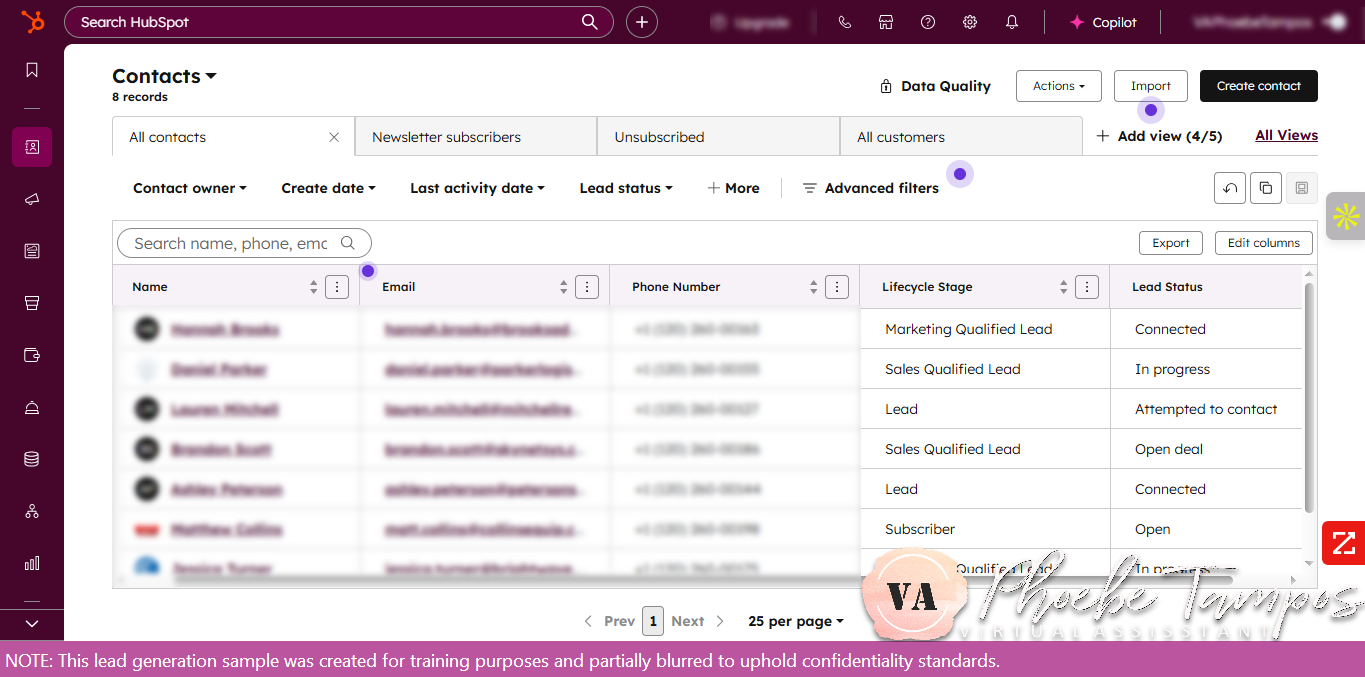Open the Unsubscribed view tab
Image resolution: width=1365 pixels, height=677 pixels.
659,136
